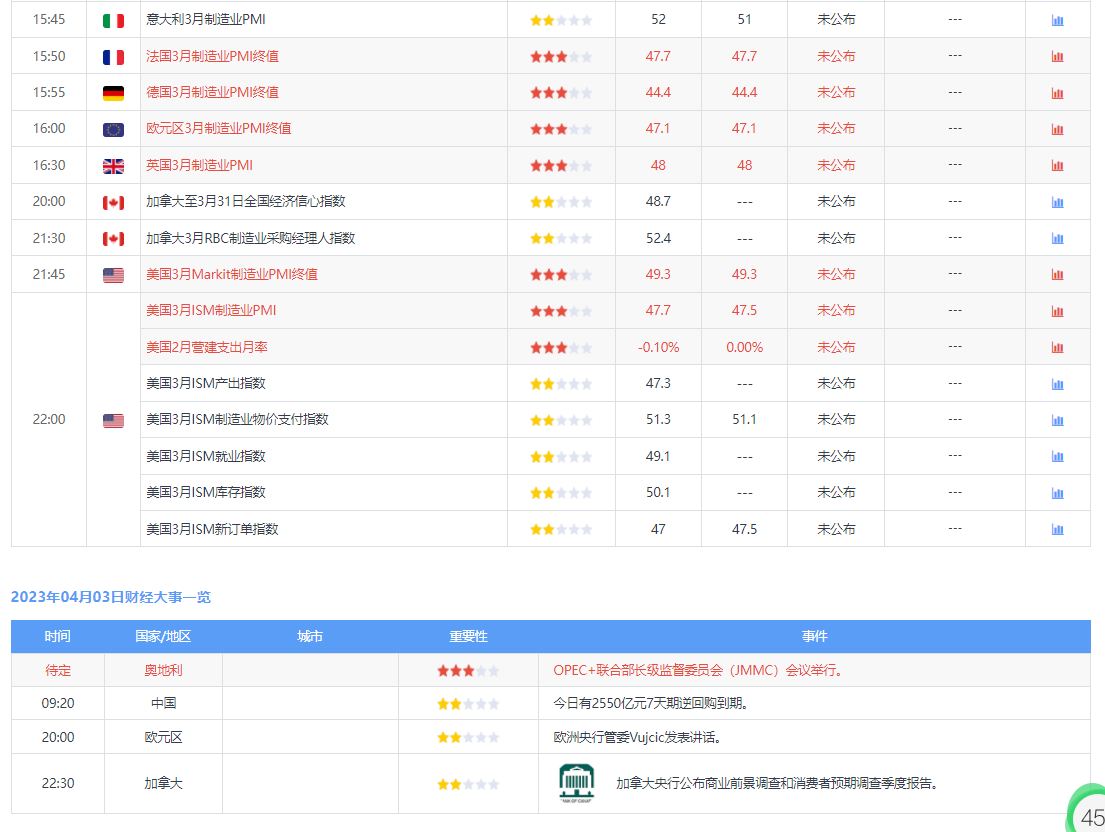Click the US flag icon at 21:45
Viewport: 1105px width, 832px height.
point(113,275)
